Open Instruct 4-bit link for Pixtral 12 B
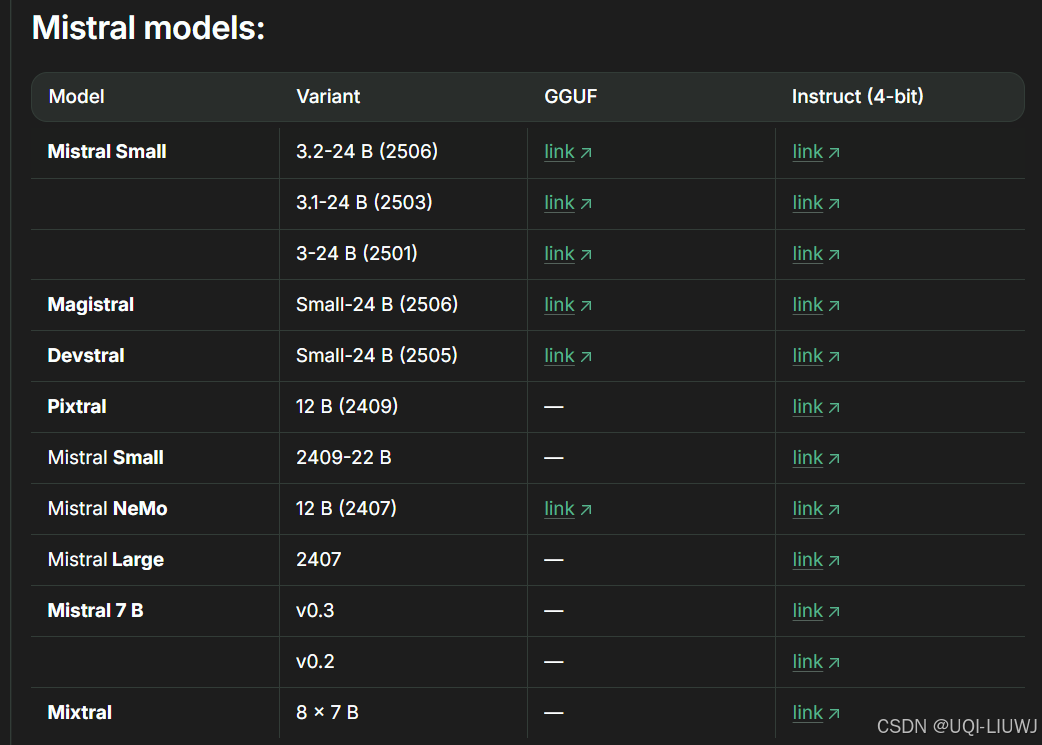The image size is (1042, 745). pyautogui.click(x=816, y=407)
